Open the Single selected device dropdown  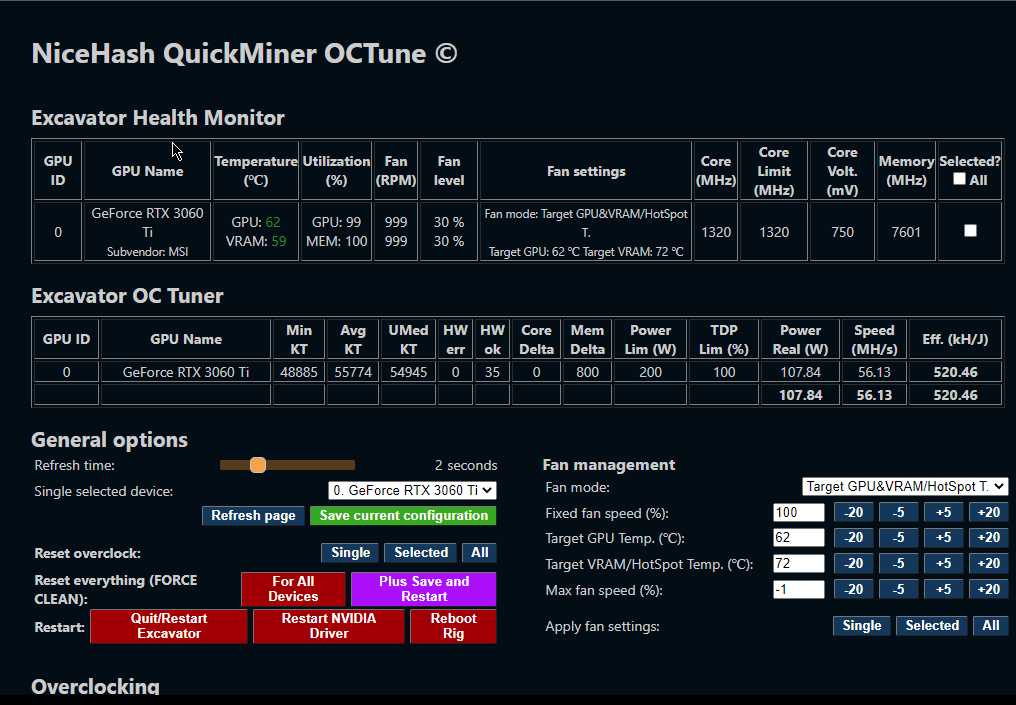point(412,491)
